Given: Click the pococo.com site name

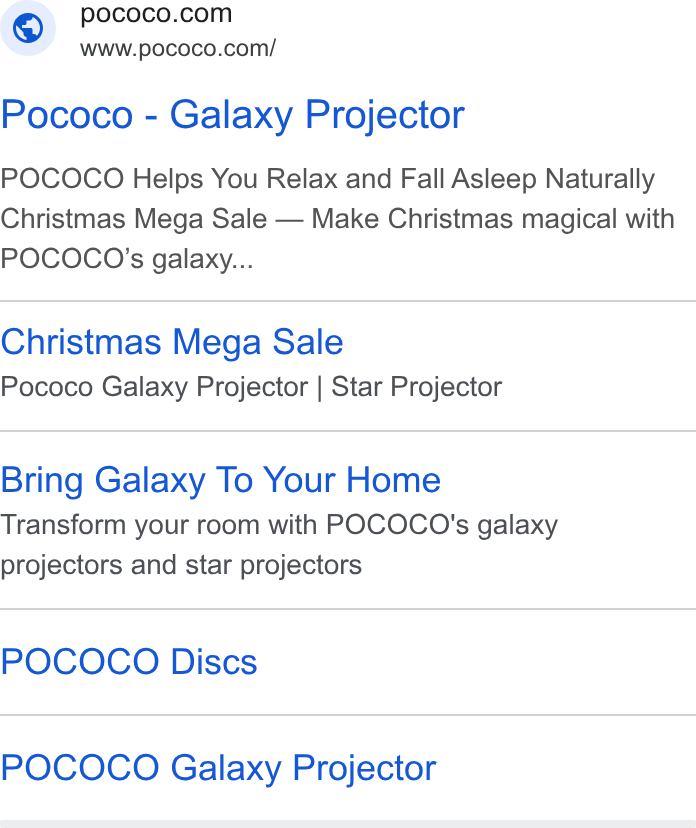Looking at the screenshot, I should pos(156,13).
